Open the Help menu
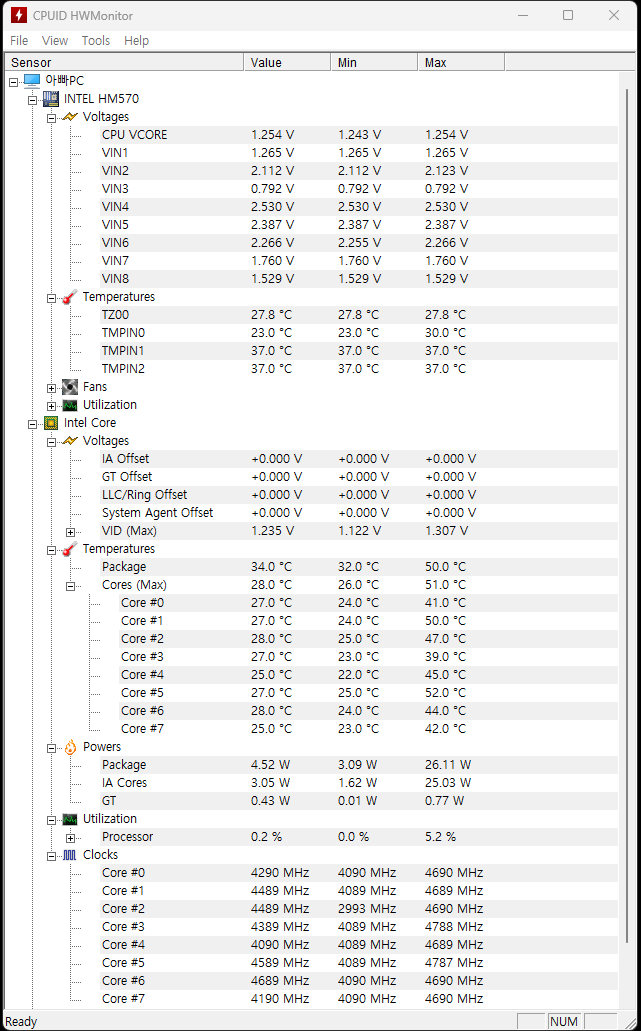 pos(136,41)
